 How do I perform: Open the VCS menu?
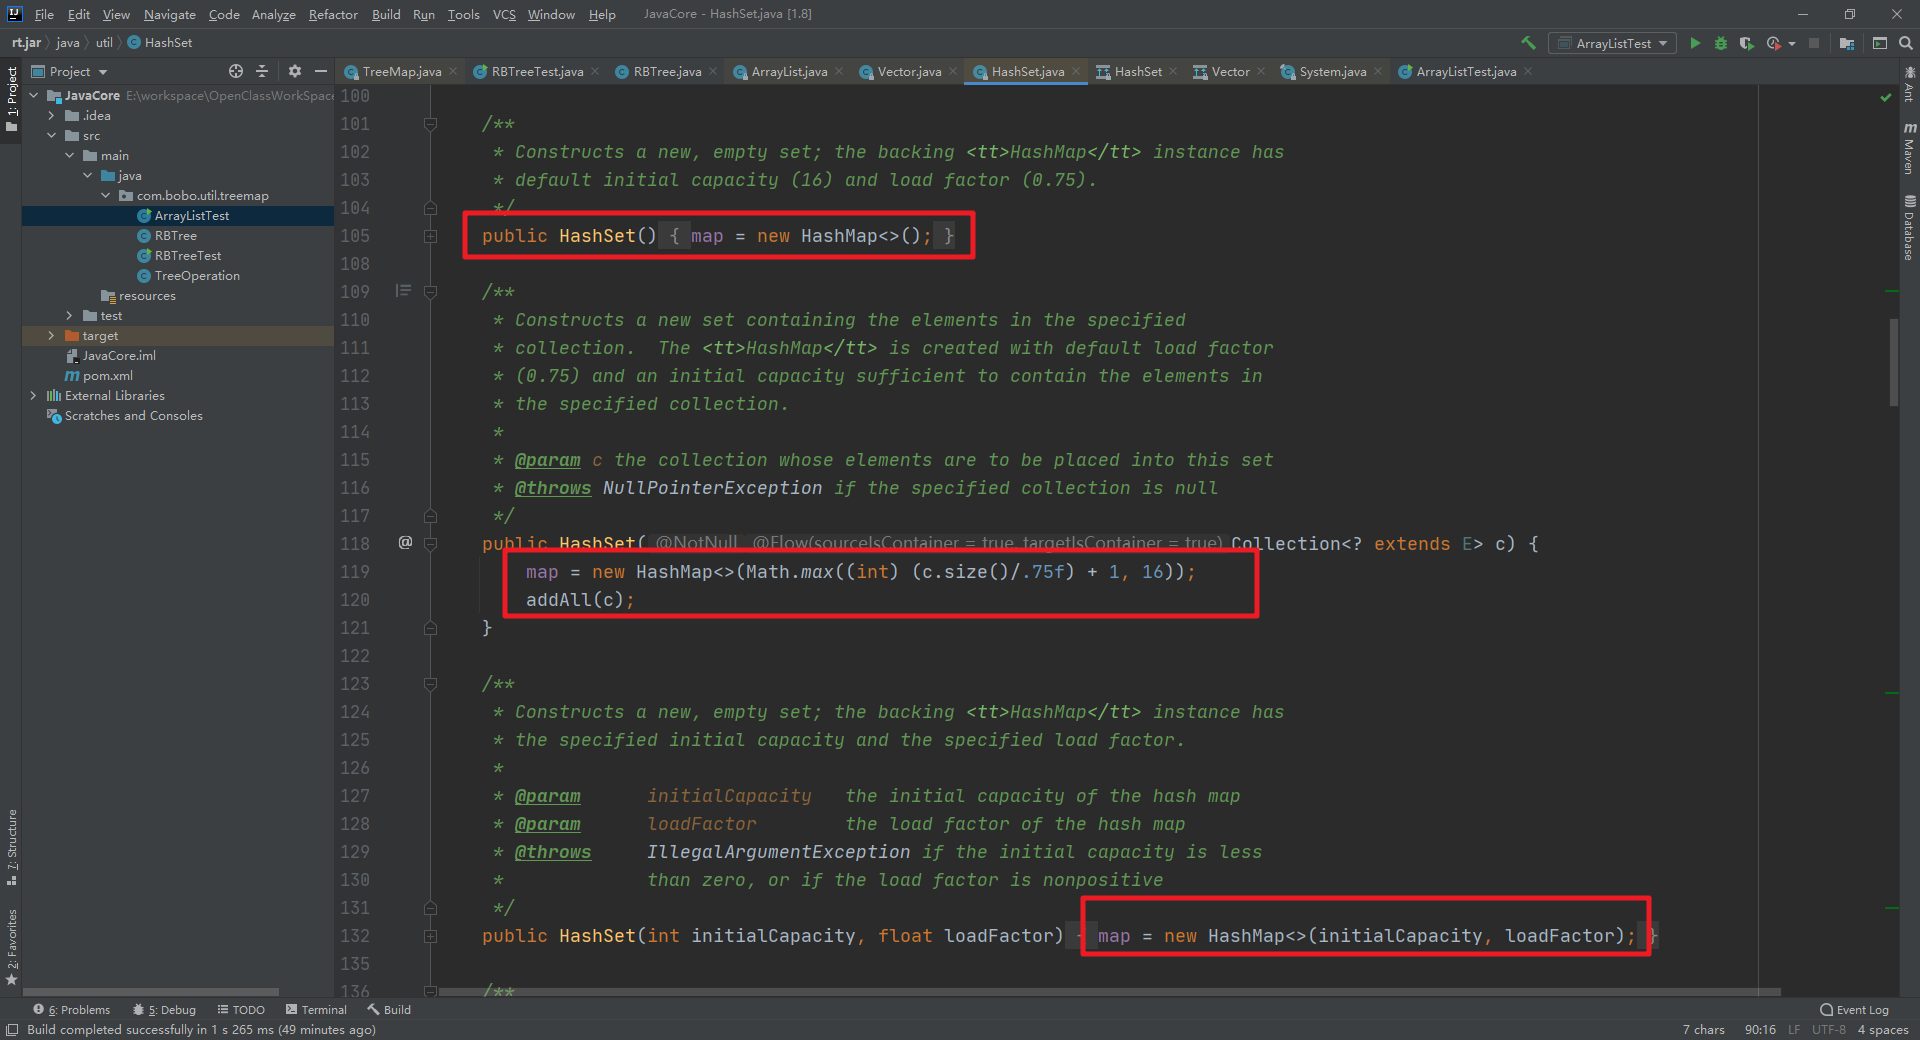(x=504, y=14)
